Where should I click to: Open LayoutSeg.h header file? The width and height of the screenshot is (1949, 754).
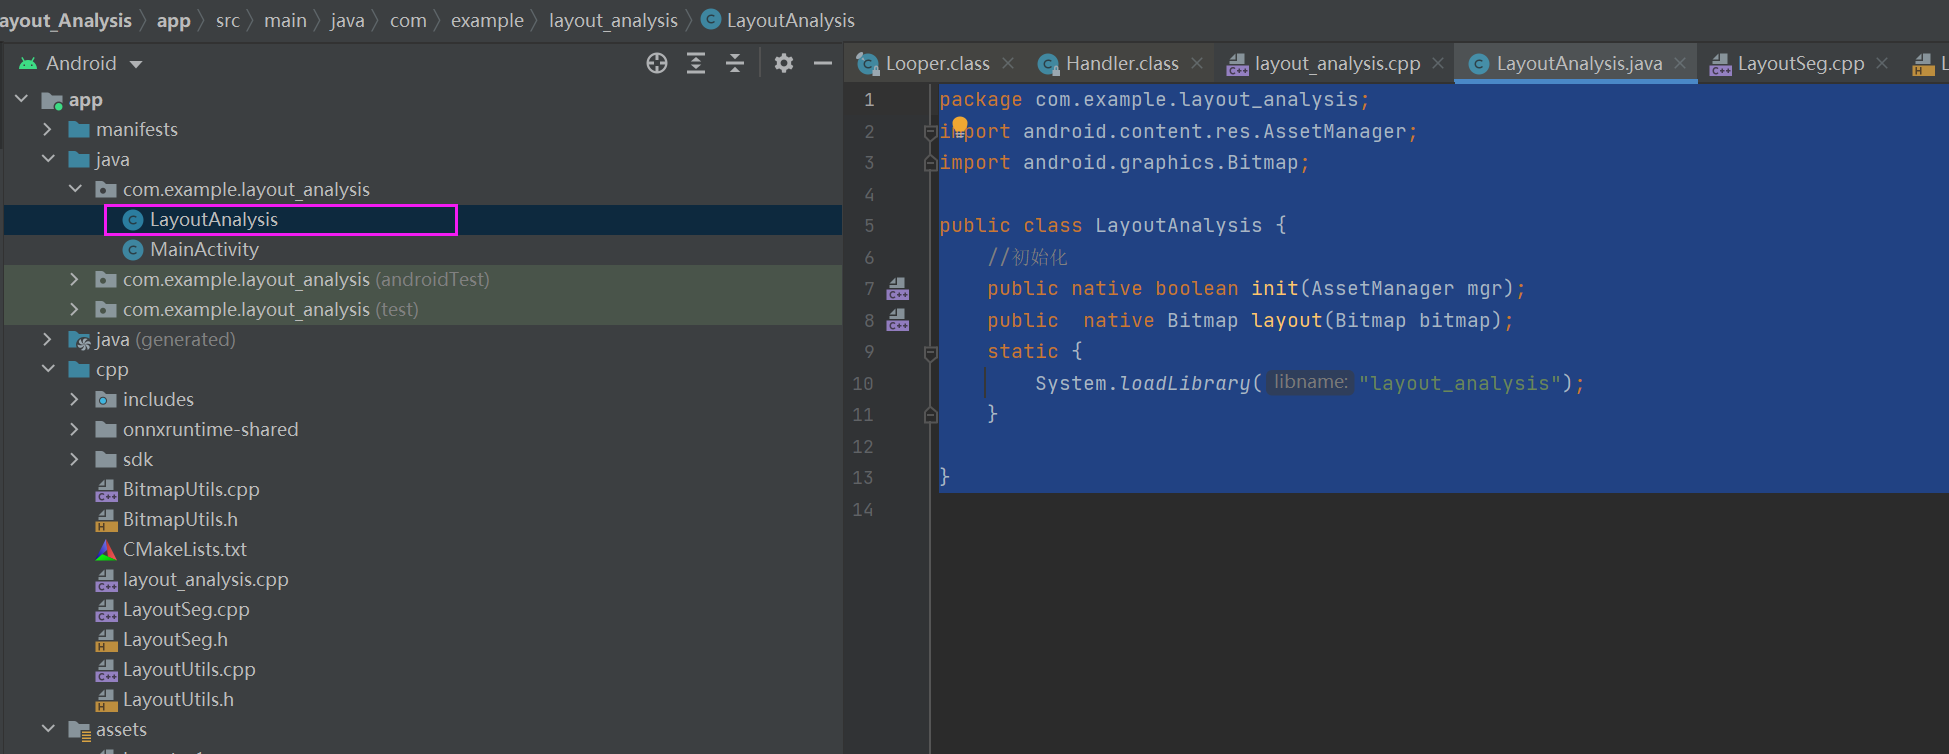click(x=175, y=639)
